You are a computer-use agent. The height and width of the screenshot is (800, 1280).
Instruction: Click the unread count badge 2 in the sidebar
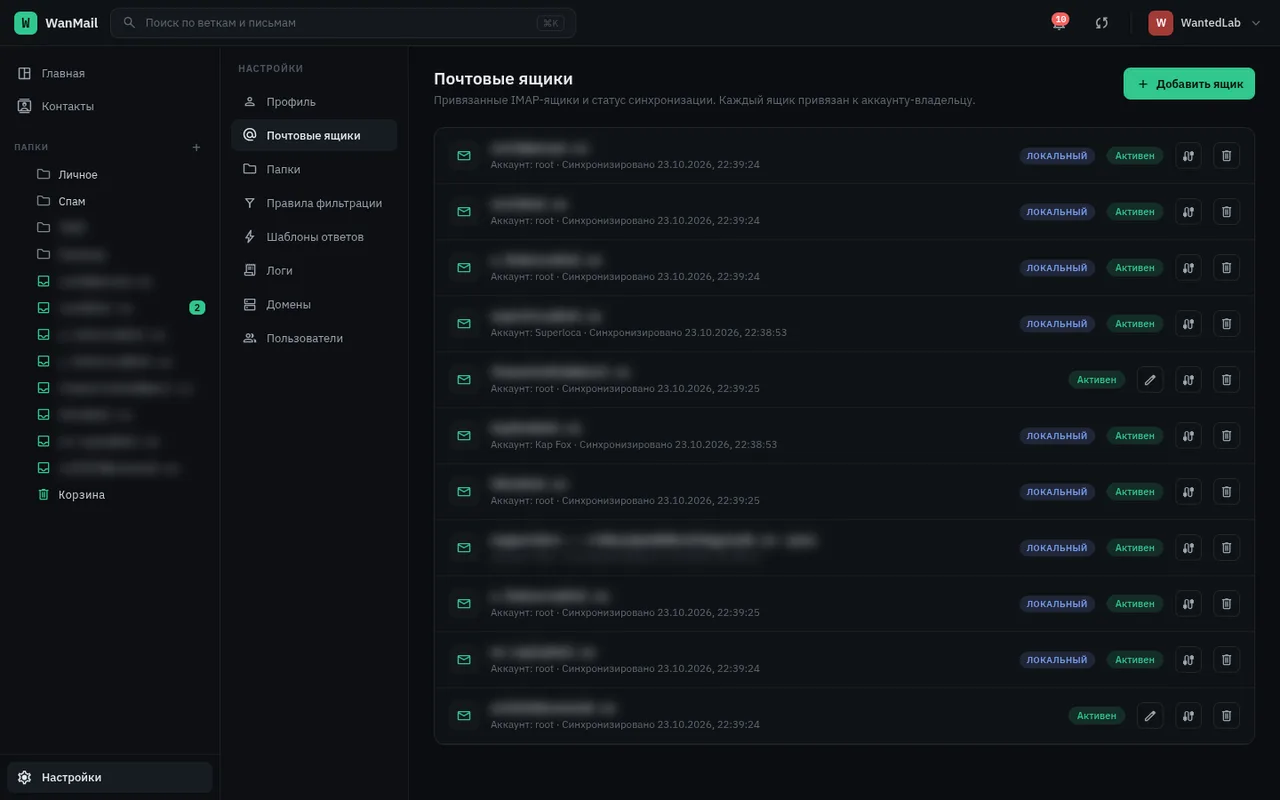(197, 308)
